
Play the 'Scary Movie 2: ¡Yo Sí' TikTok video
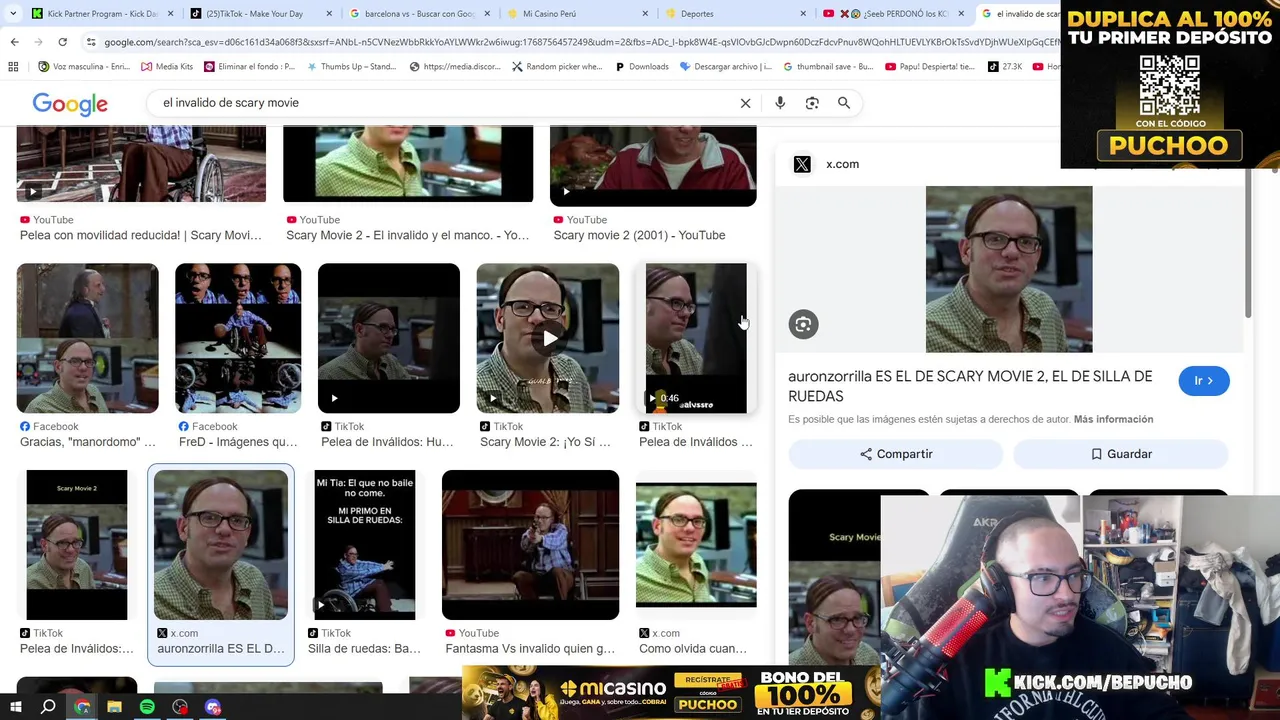click(x=548, y=338)
